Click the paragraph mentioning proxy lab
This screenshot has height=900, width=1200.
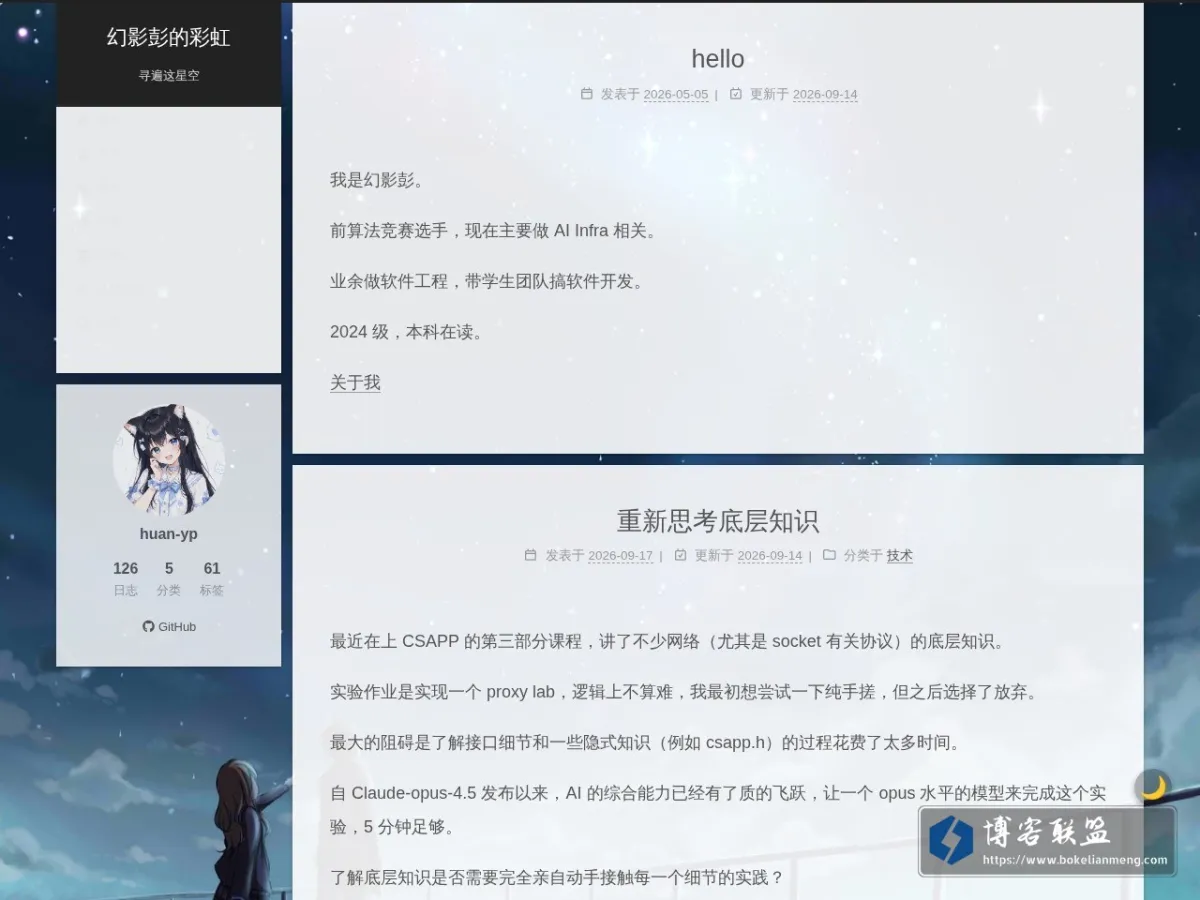pyautogui.click(x=685, y=692)
